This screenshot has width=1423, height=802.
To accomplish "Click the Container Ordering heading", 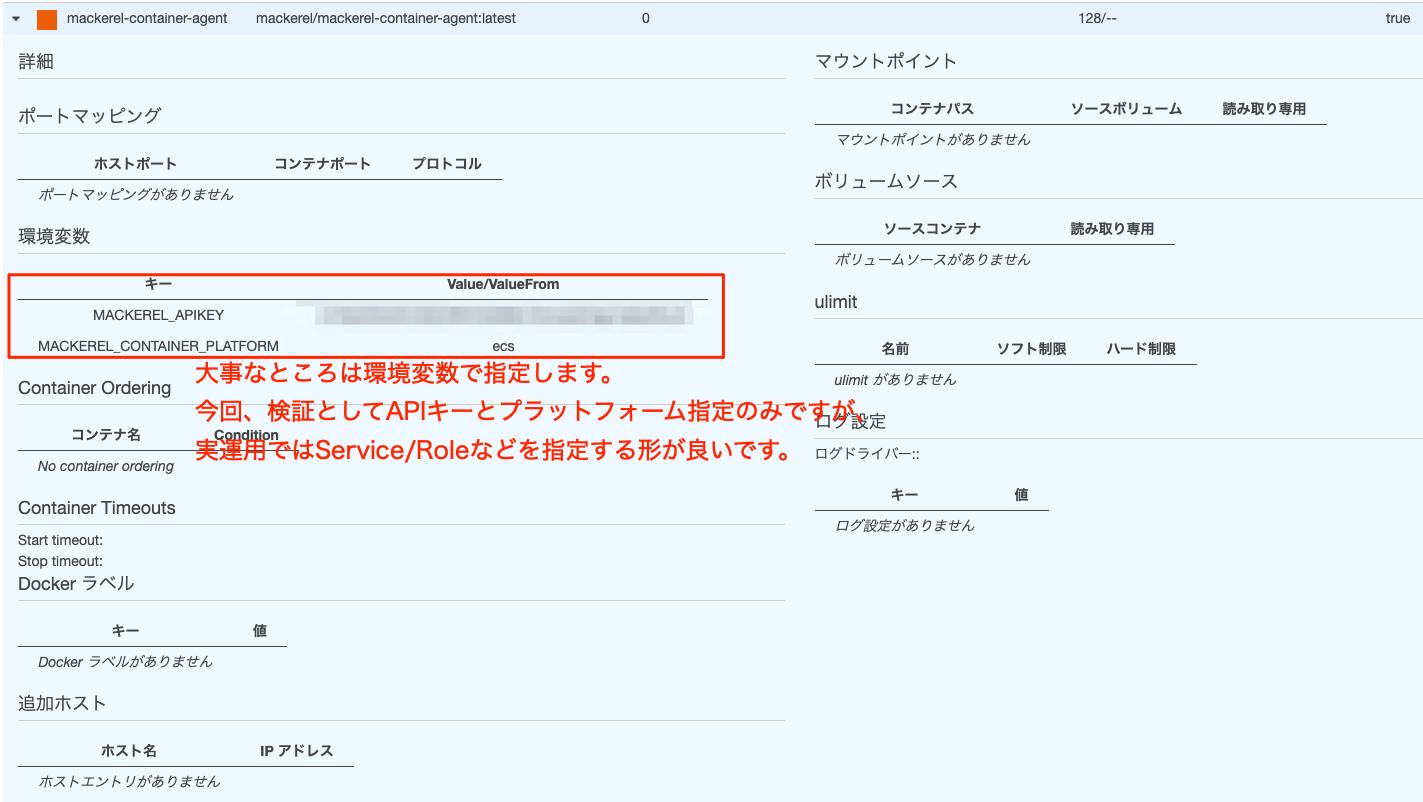I will click(95, 388).
